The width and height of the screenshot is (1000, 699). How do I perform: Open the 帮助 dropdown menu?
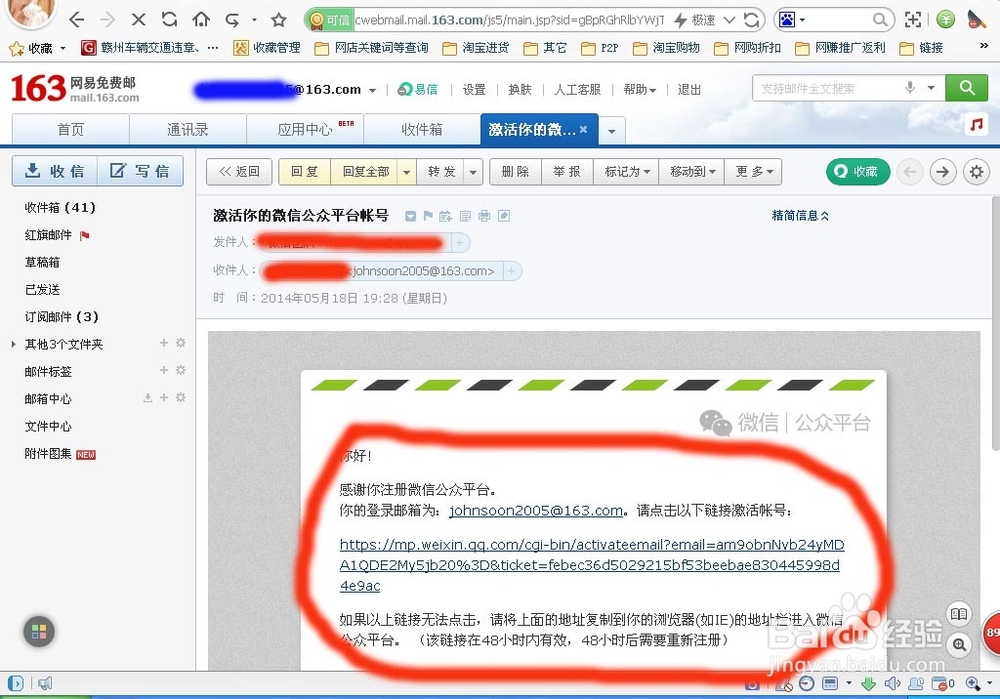(x=640, y=89)
